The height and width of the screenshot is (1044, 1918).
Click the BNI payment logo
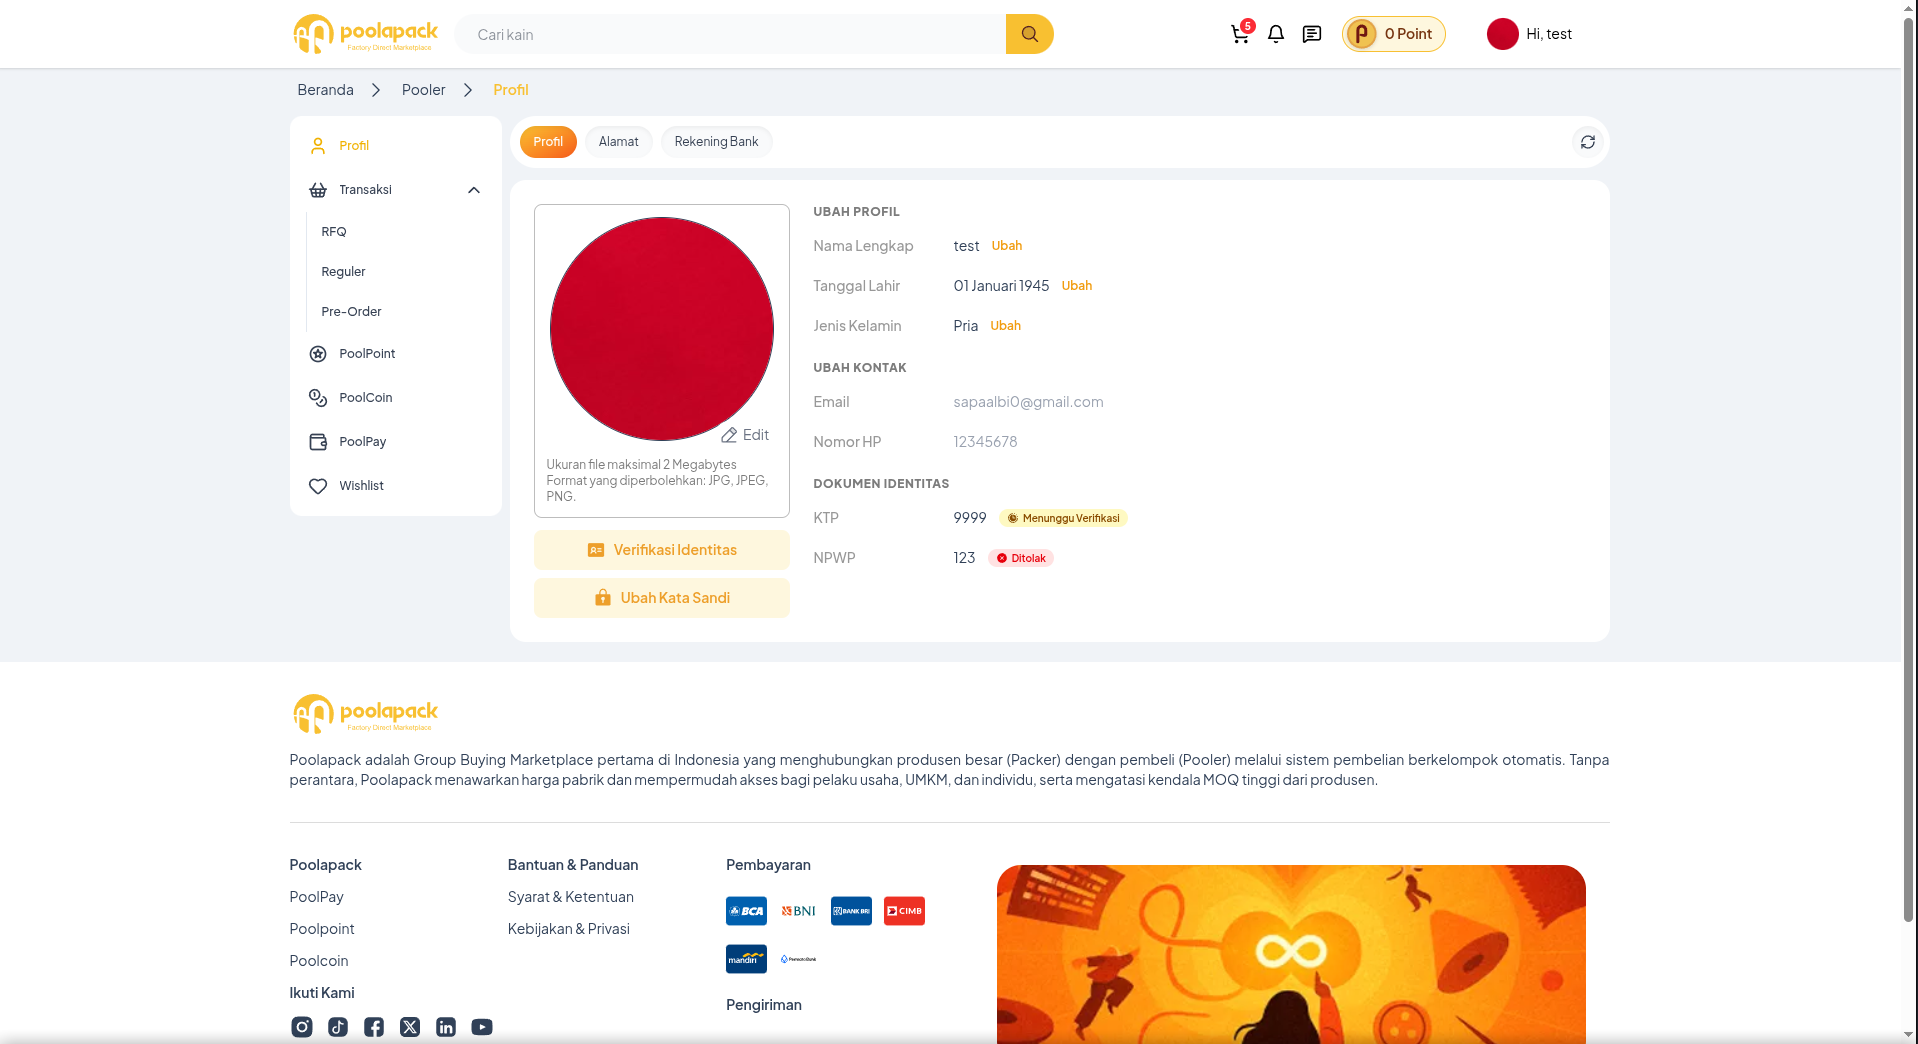pyautogui.click(x=798, y=911)
